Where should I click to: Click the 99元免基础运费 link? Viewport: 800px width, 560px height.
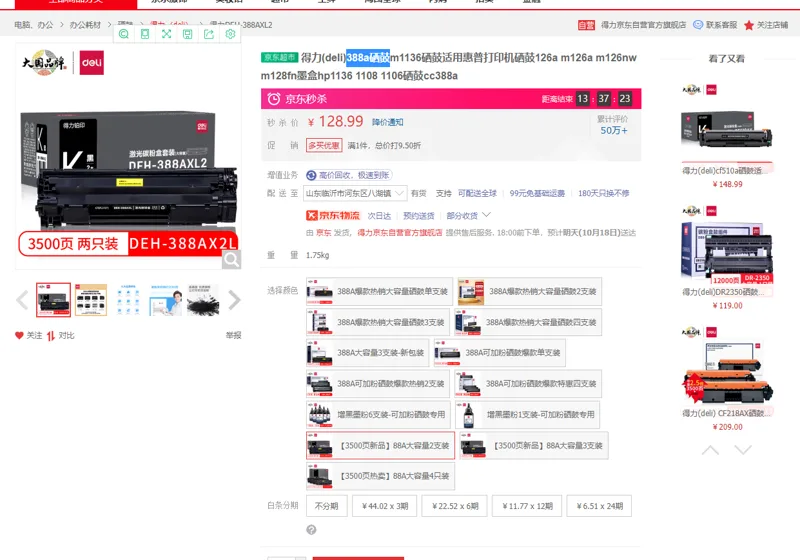(537, 193)
